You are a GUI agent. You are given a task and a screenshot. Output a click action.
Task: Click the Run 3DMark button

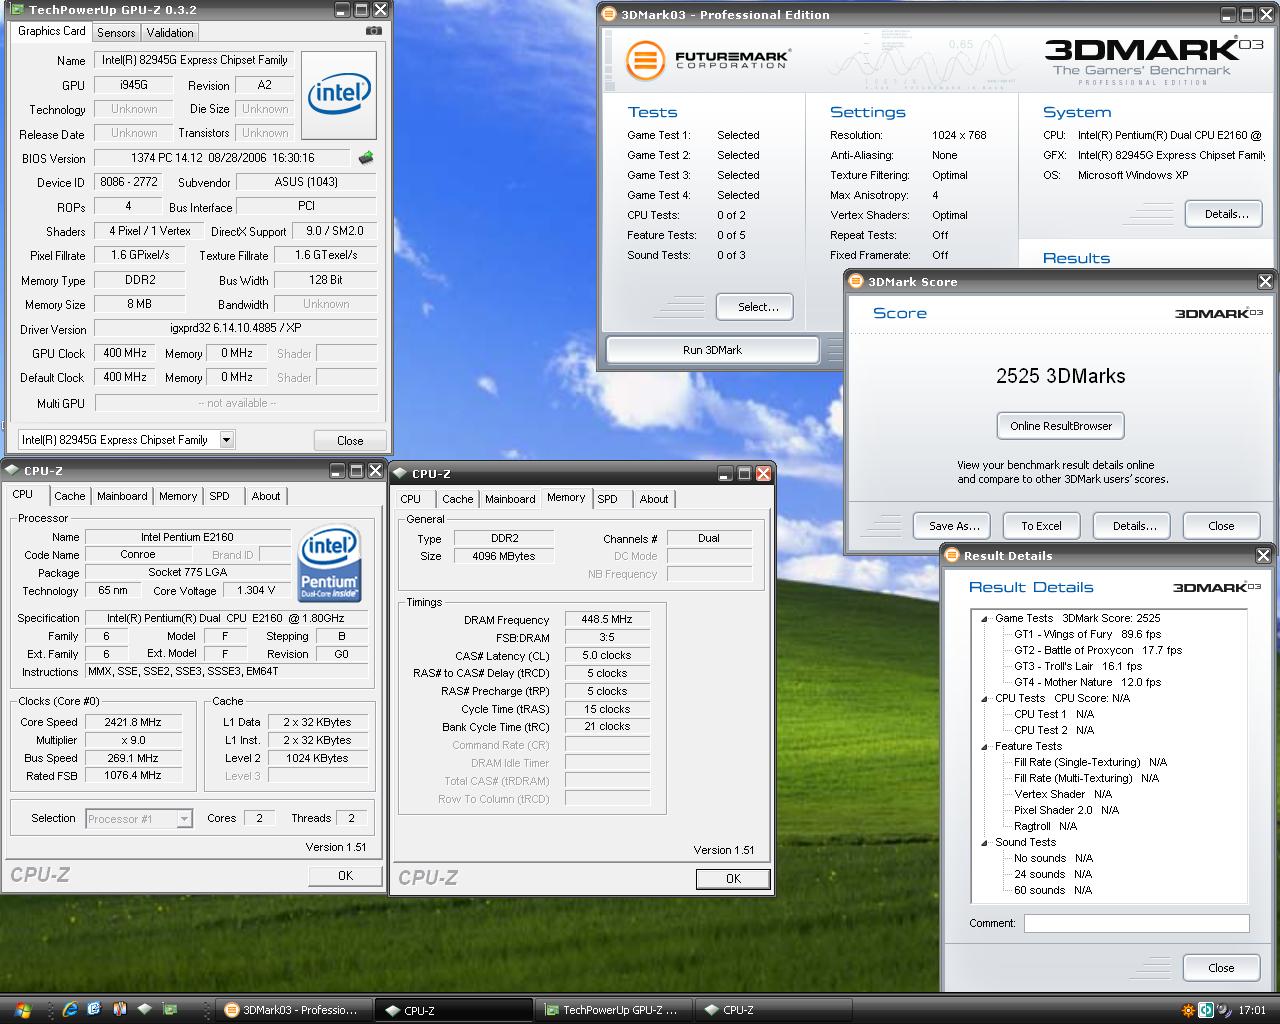(712, 350)
